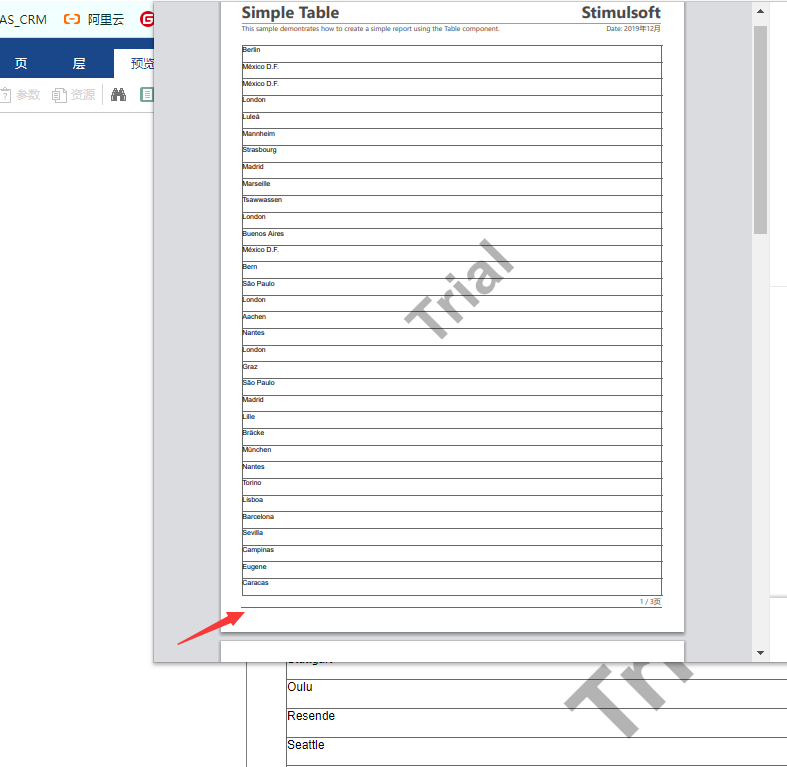787x767 pixels.
Task: Click the scrollbar down arrow
Action: pyautogui.click(x=760, y=652)
